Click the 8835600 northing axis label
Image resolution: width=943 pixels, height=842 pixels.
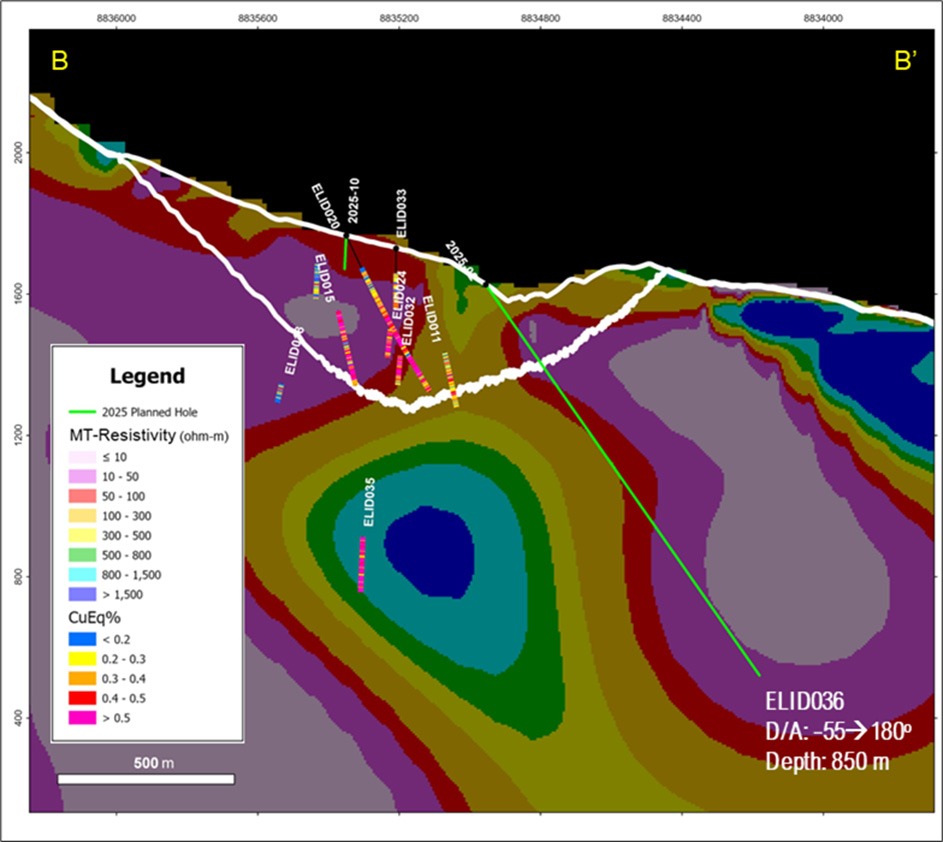tap(258, 19)
